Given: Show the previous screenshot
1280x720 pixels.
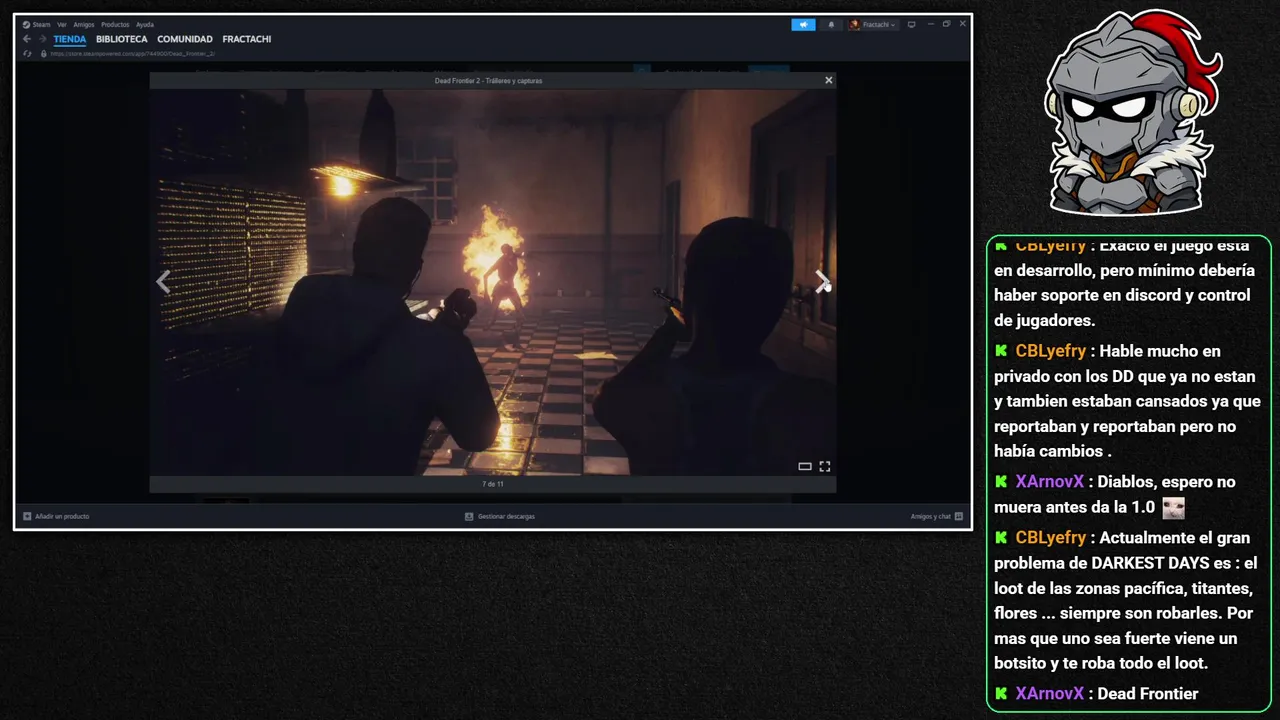Looking at the screenshot, I should (163, 282).
